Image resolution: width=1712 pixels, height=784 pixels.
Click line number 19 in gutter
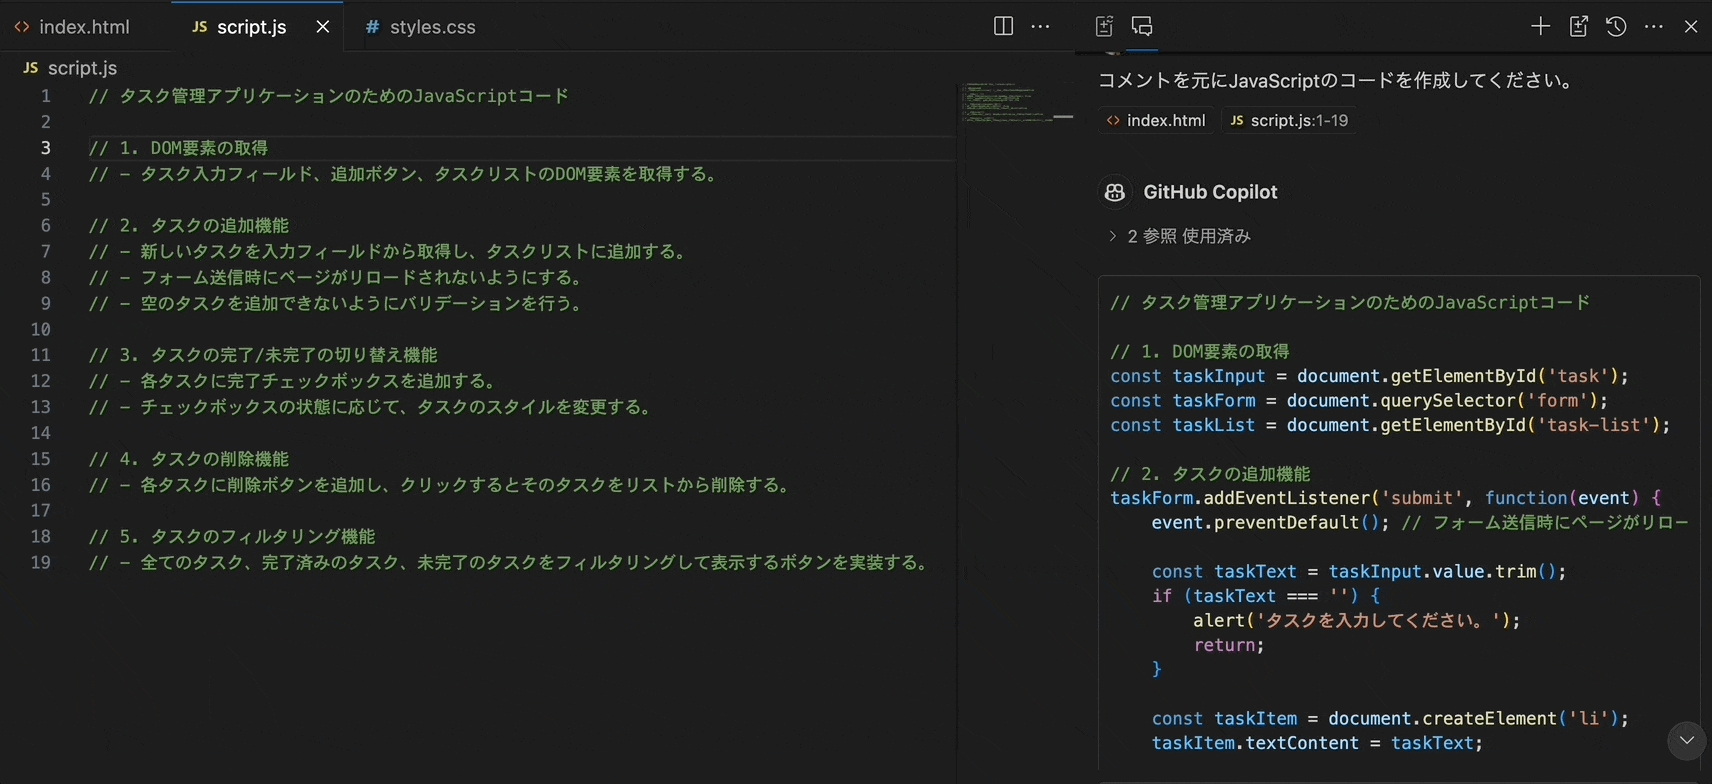click(x=40, y=562)
